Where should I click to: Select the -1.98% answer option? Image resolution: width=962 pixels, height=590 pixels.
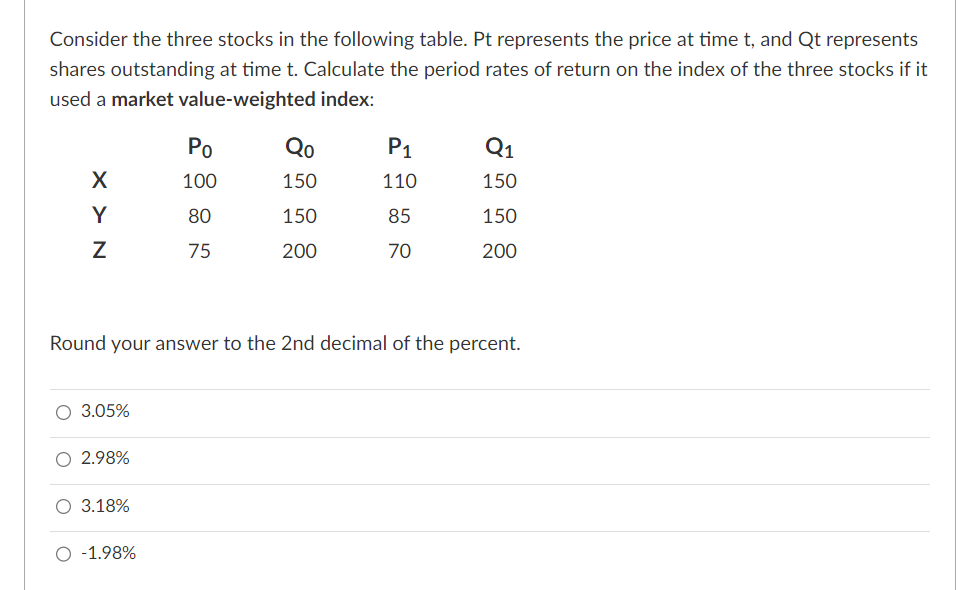click(x=62, y=553)
